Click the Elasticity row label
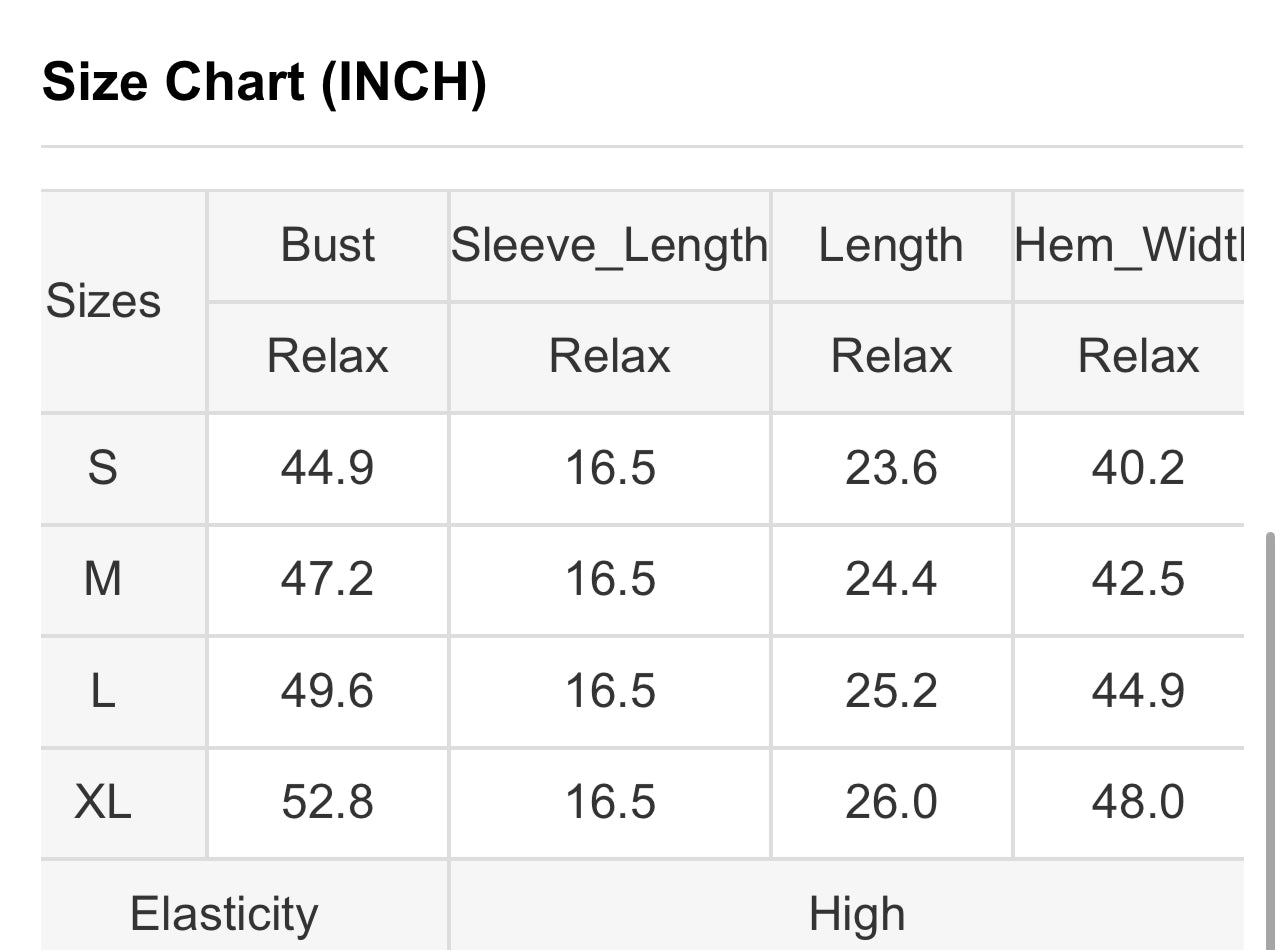 coord(224,914)
